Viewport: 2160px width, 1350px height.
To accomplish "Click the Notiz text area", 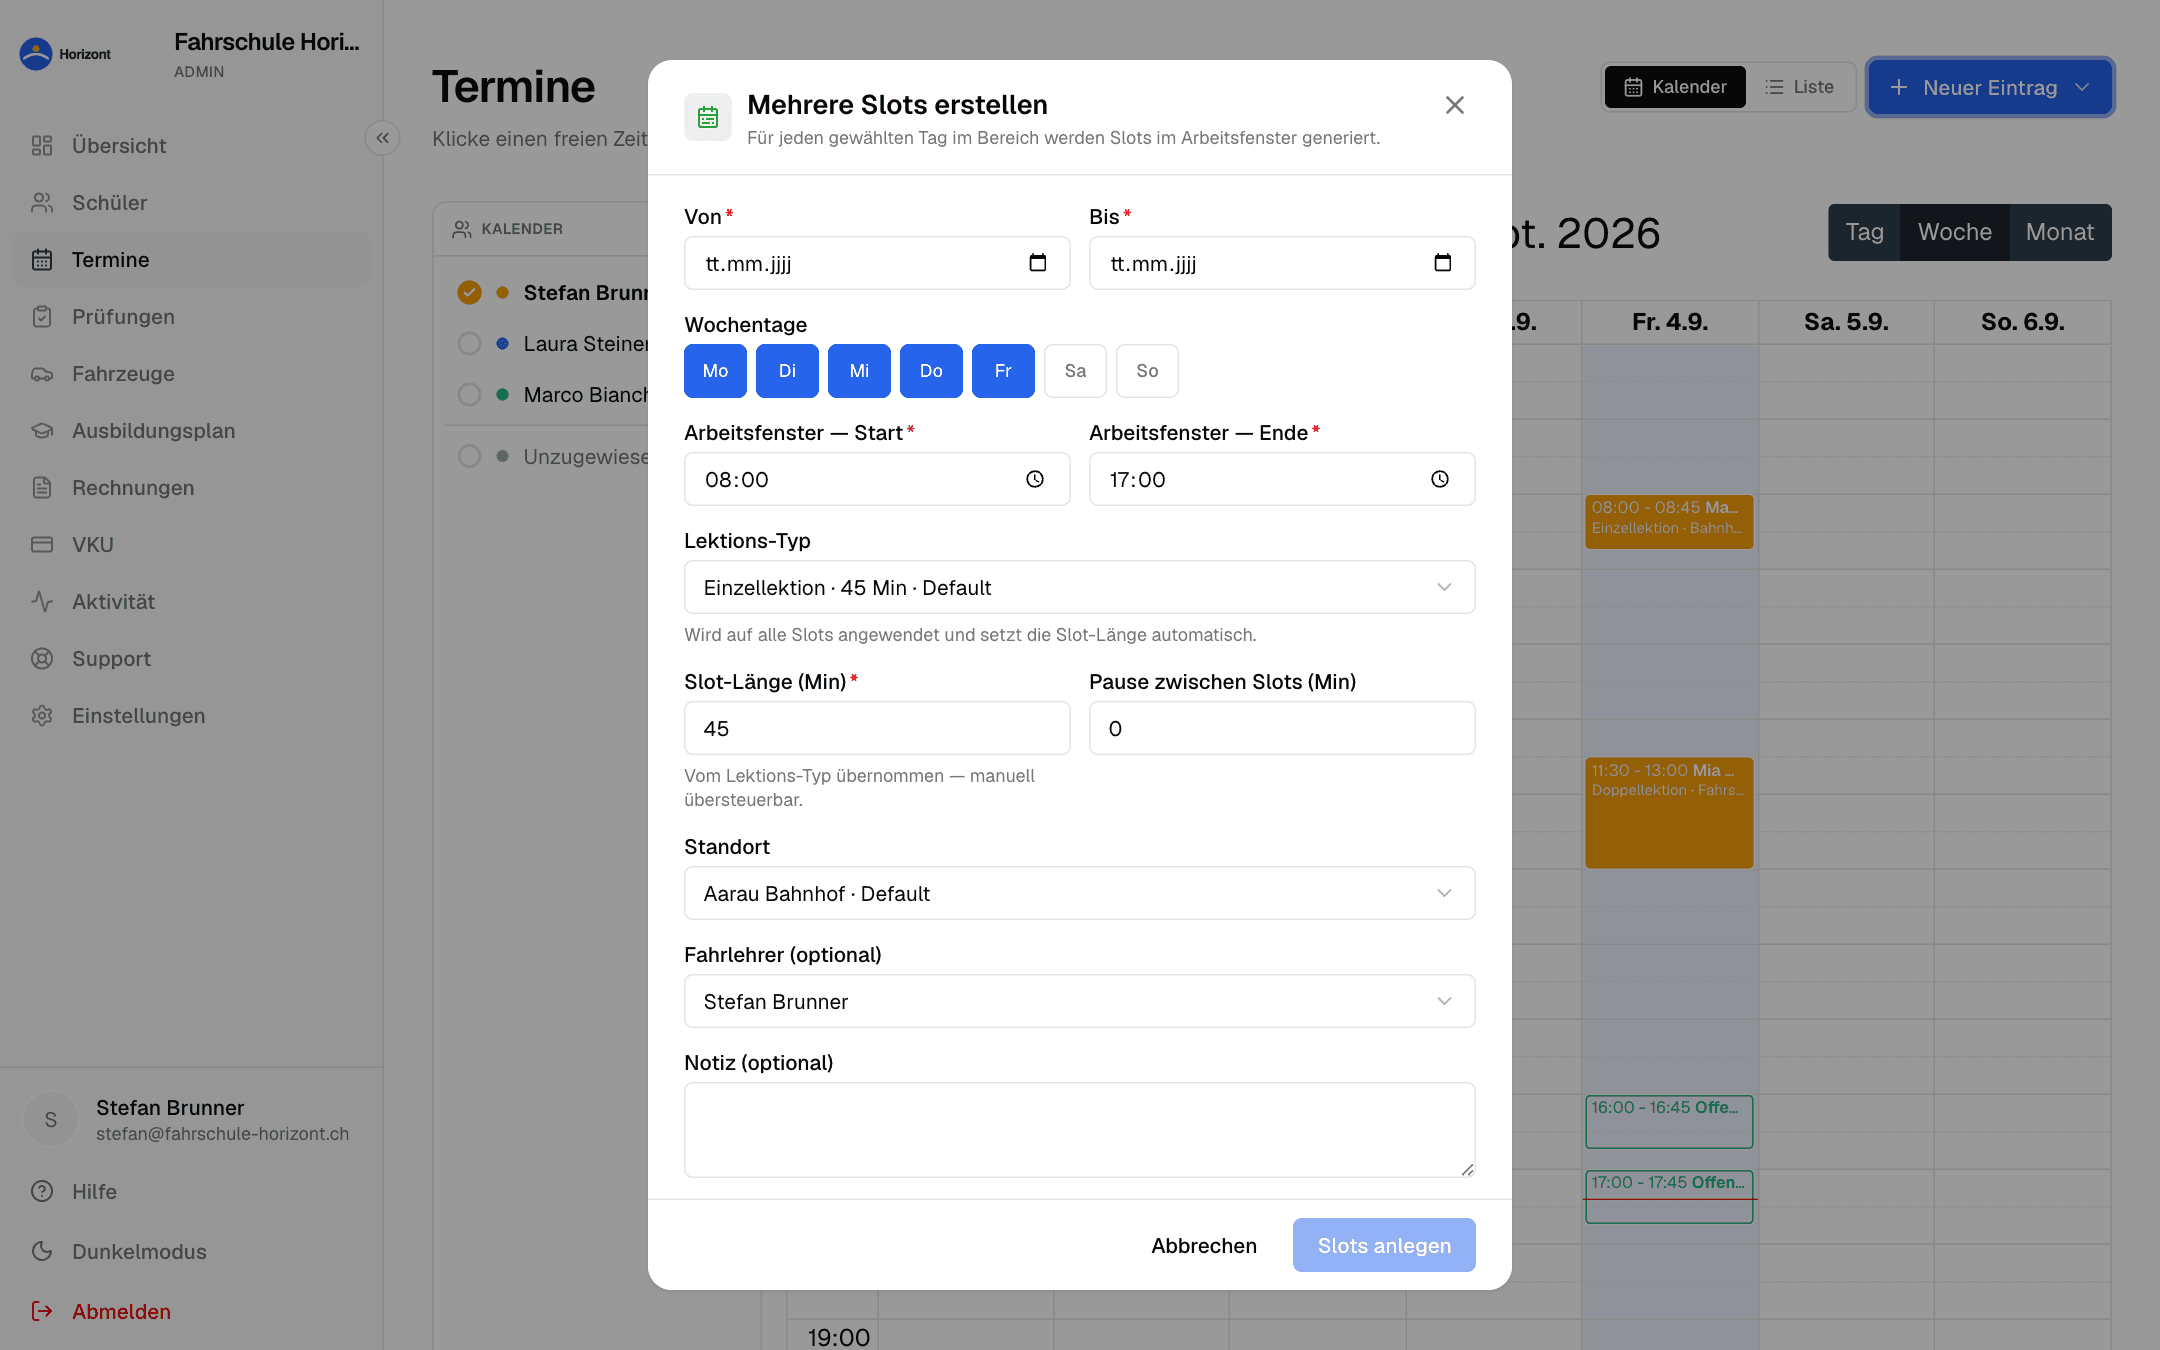I will point(1079,1129).
